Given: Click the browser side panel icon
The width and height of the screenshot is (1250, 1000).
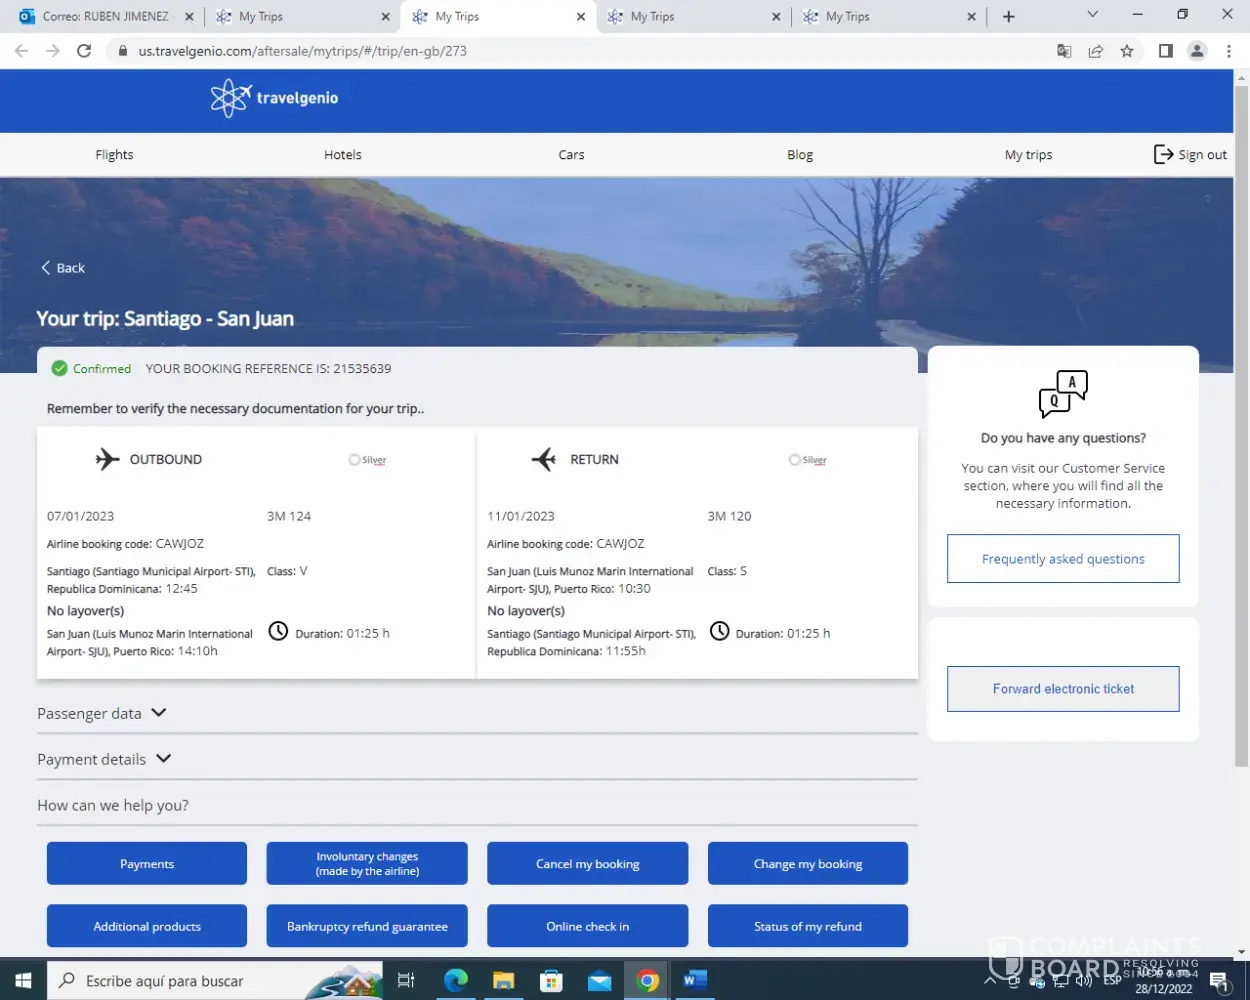Looking at the screenshot, I should click(1165, 51).
